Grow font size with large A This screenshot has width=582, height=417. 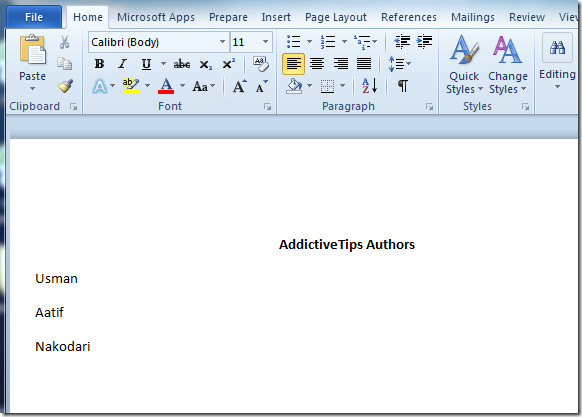click(239, 87)
